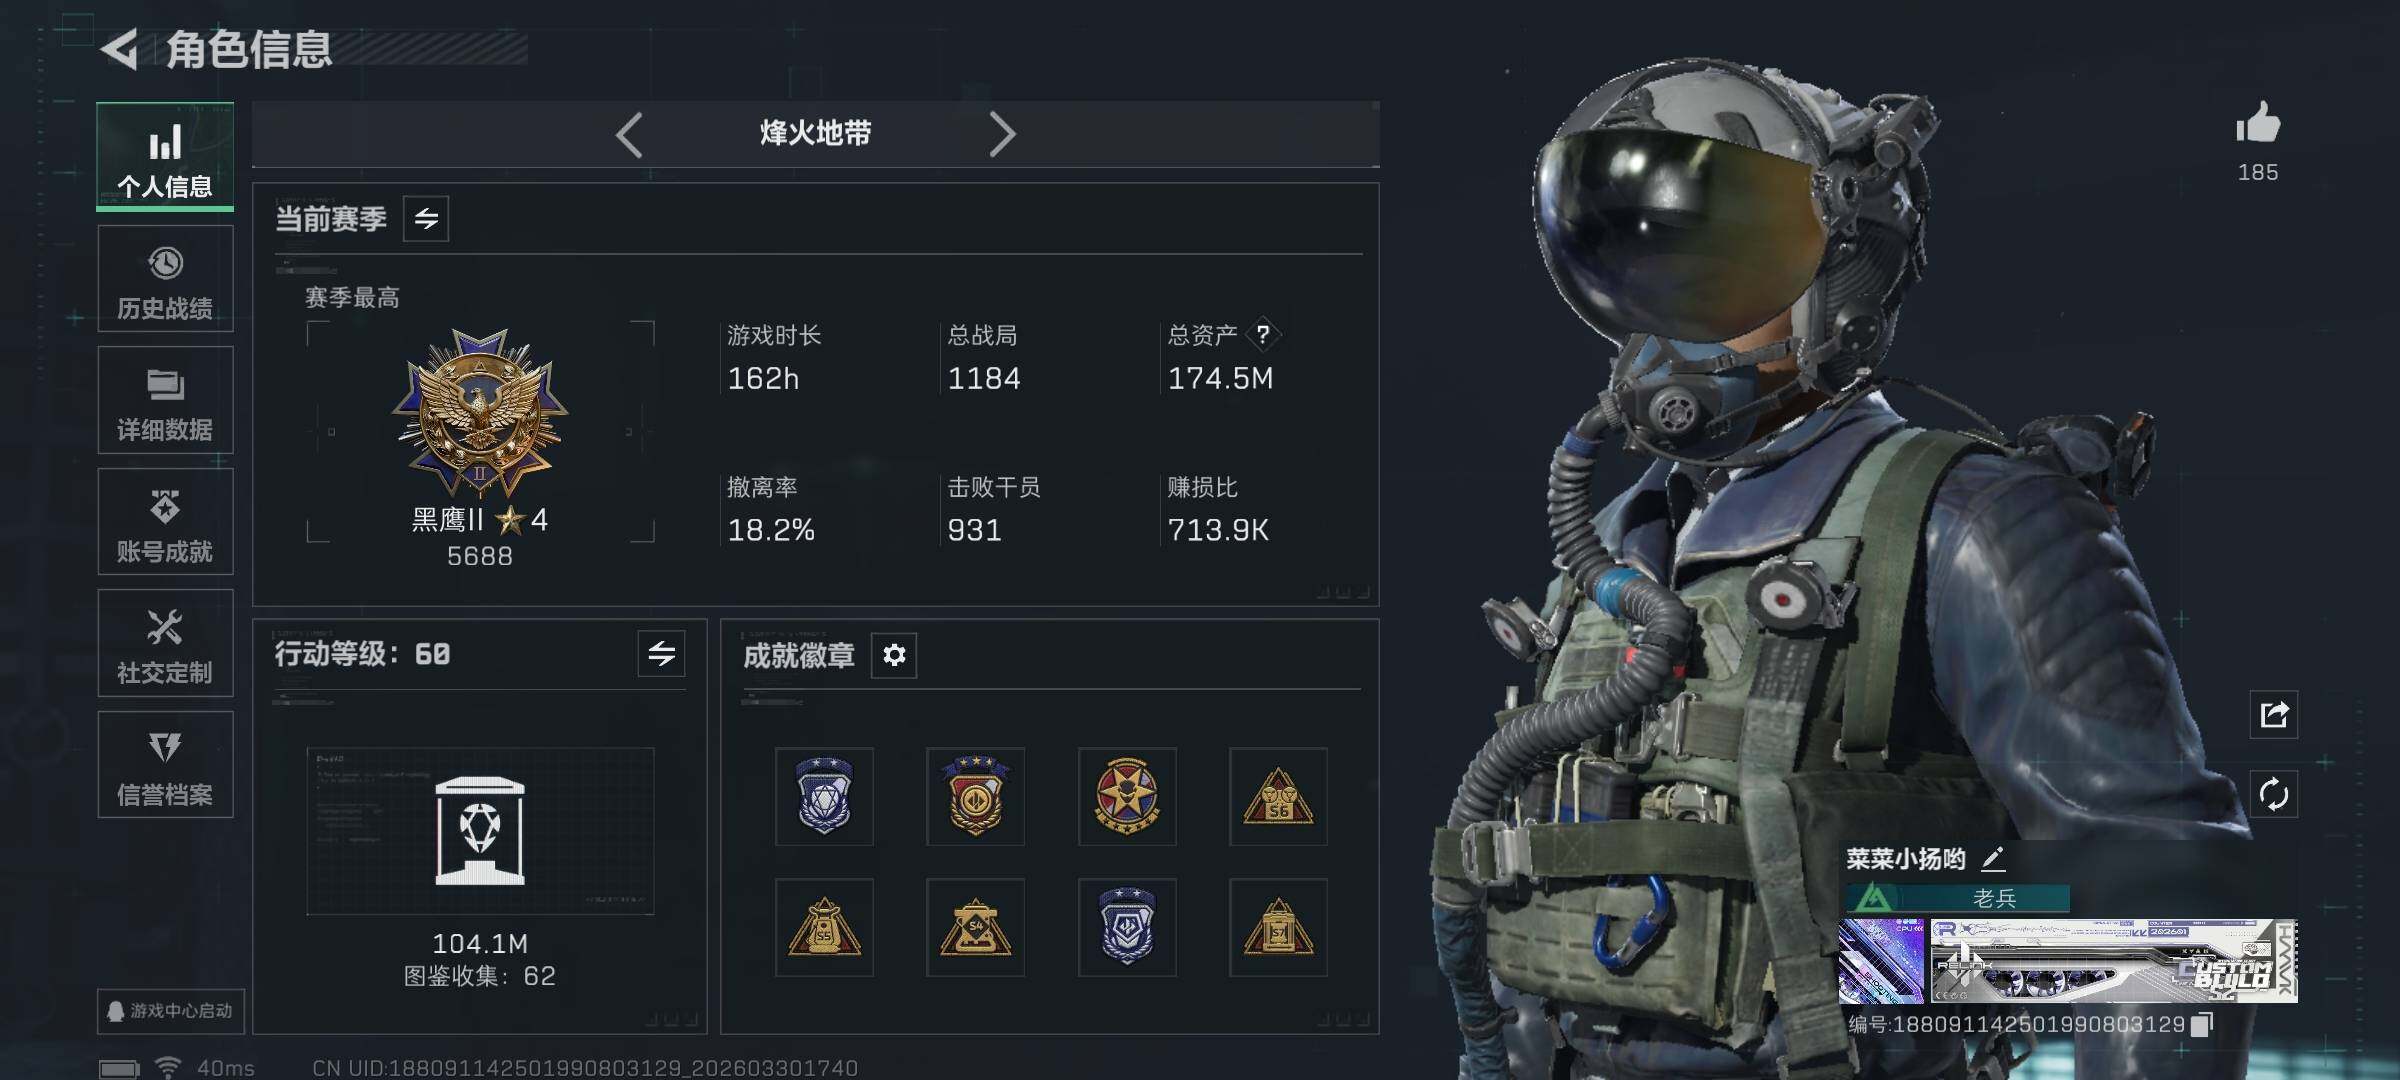Click the collection showcase display case image
The width and height of the screenshot is (2400, 1080).
tap(480, 831)
